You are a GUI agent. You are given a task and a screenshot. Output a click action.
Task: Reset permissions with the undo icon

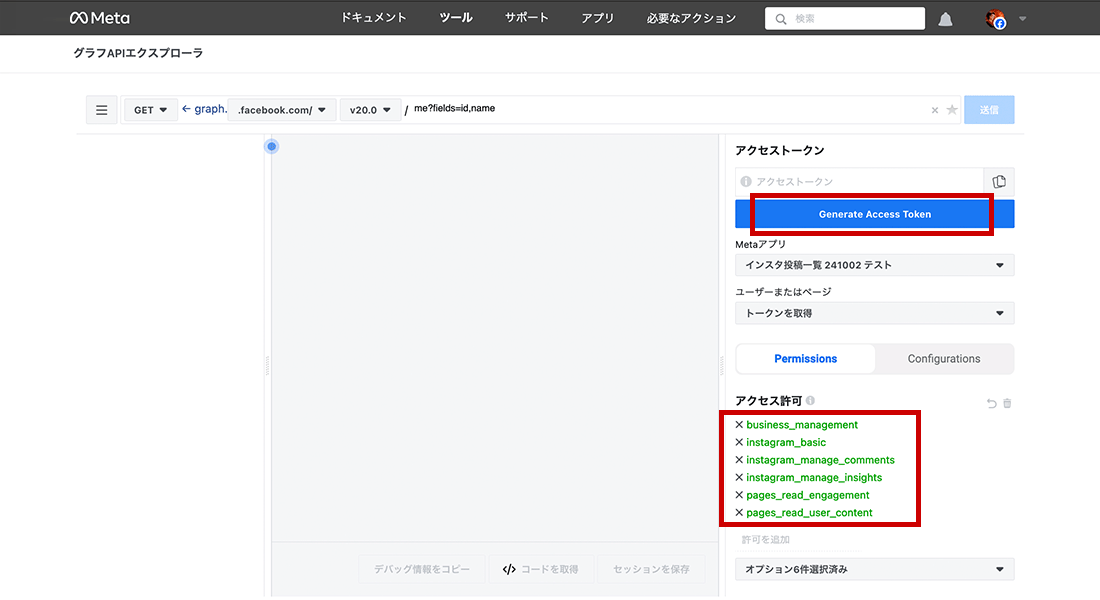tap(991, 404)
